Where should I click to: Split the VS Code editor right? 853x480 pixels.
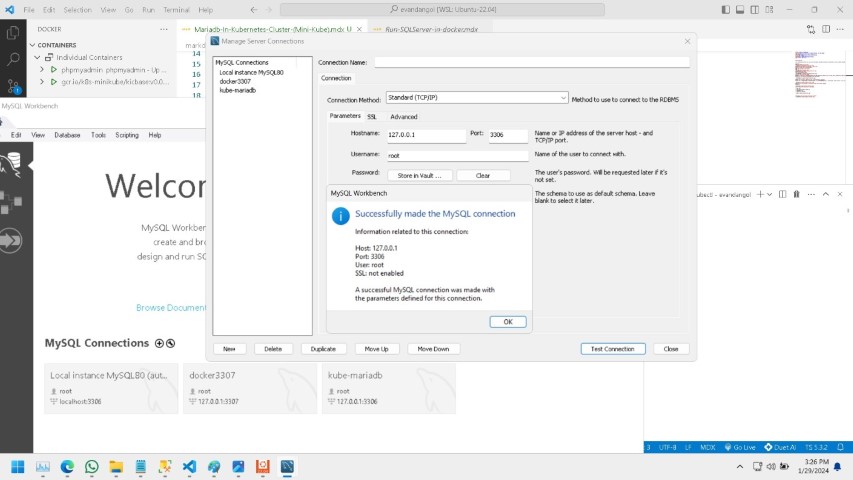[x=826, y=29]
